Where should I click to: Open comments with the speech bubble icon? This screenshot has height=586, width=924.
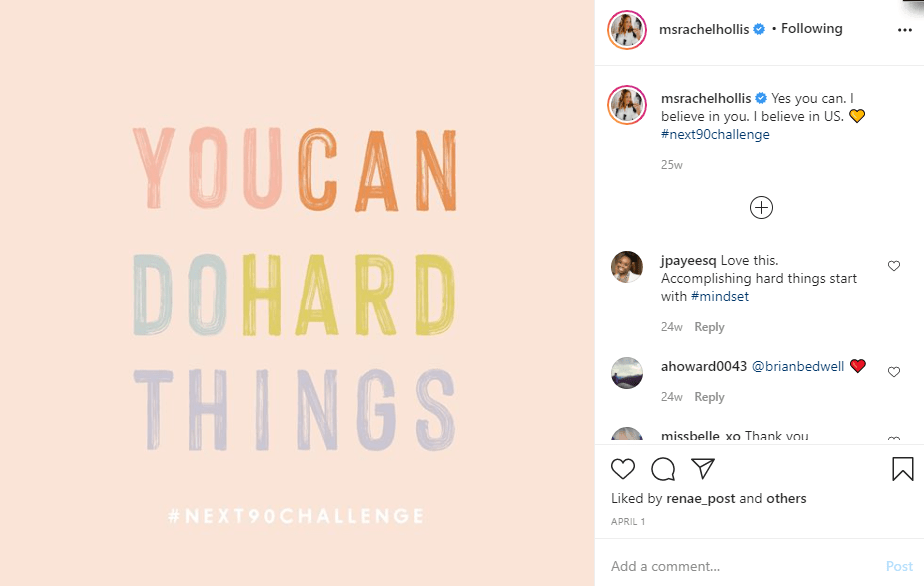tap(663, 469)
